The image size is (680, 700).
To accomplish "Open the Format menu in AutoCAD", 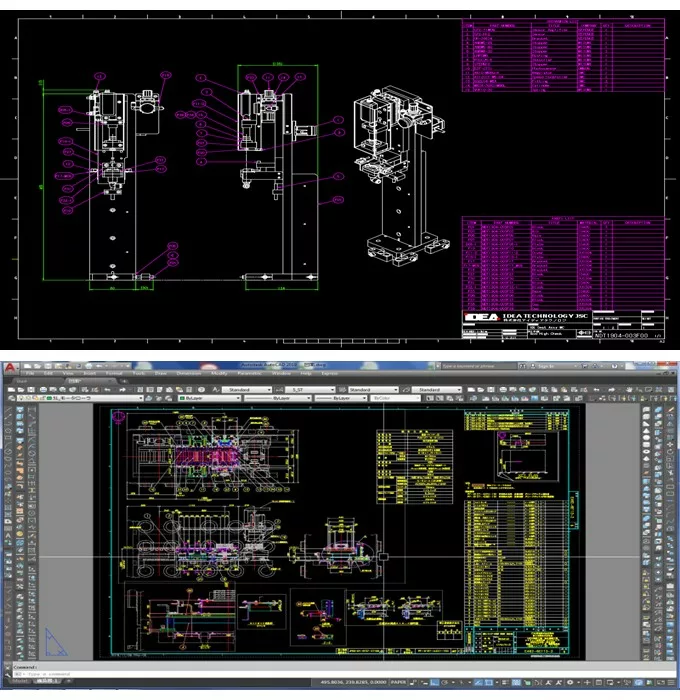I will [114, 373].
